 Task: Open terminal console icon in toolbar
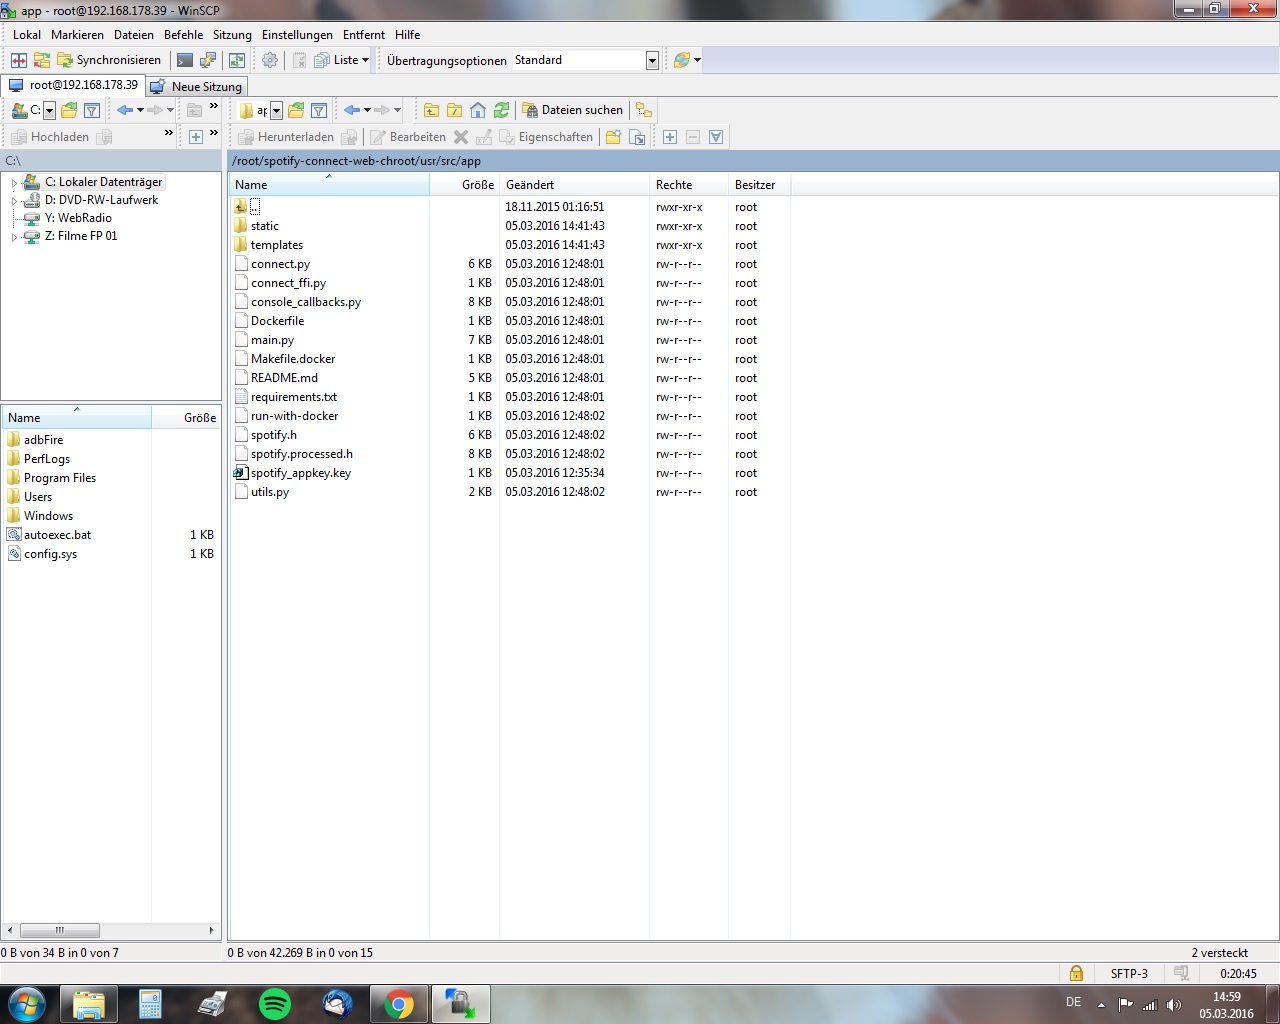(x=185, y=60)
